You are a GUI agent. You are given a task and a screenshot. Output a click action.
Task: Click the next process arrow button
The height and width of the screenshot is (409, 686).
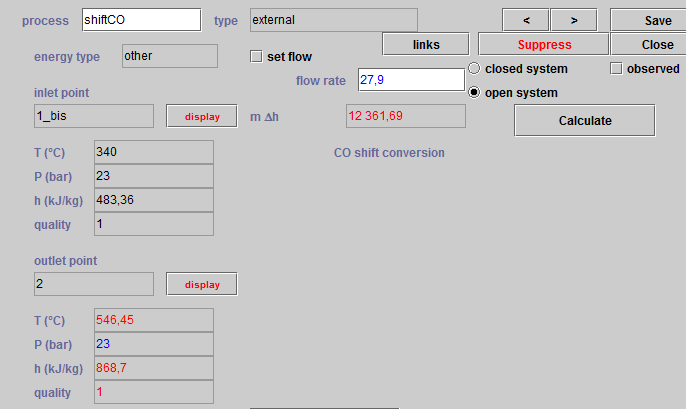[573, 20]
